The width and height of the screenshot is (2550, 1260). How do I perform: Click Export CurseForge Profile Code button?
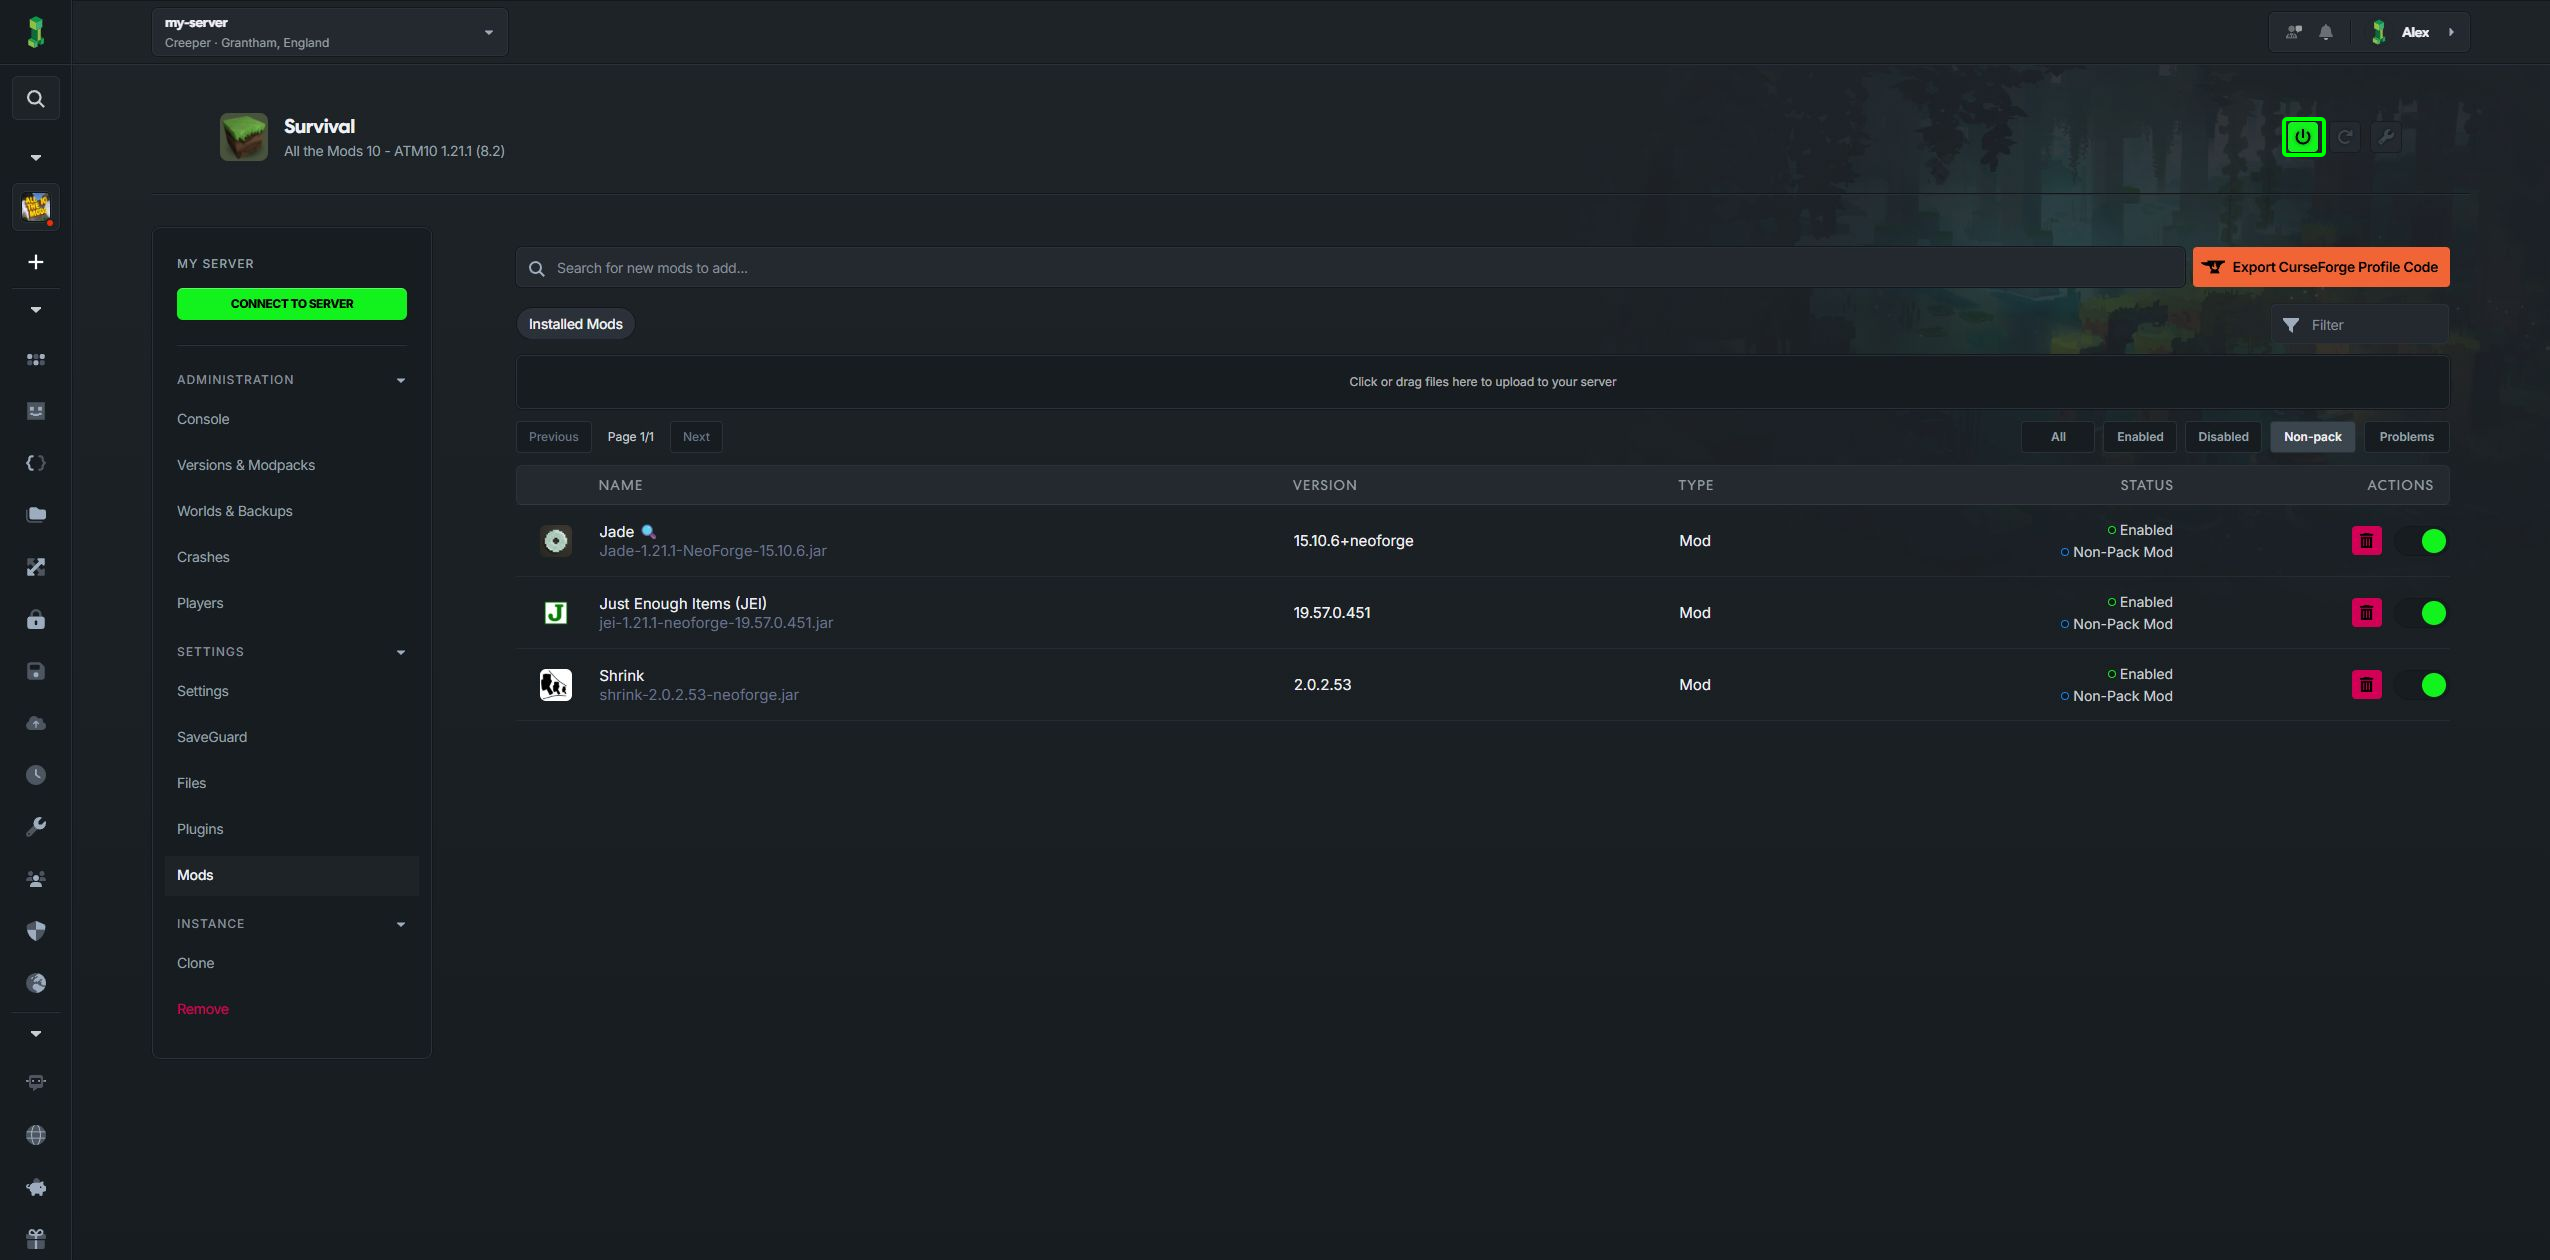(x=2321, y=267)
